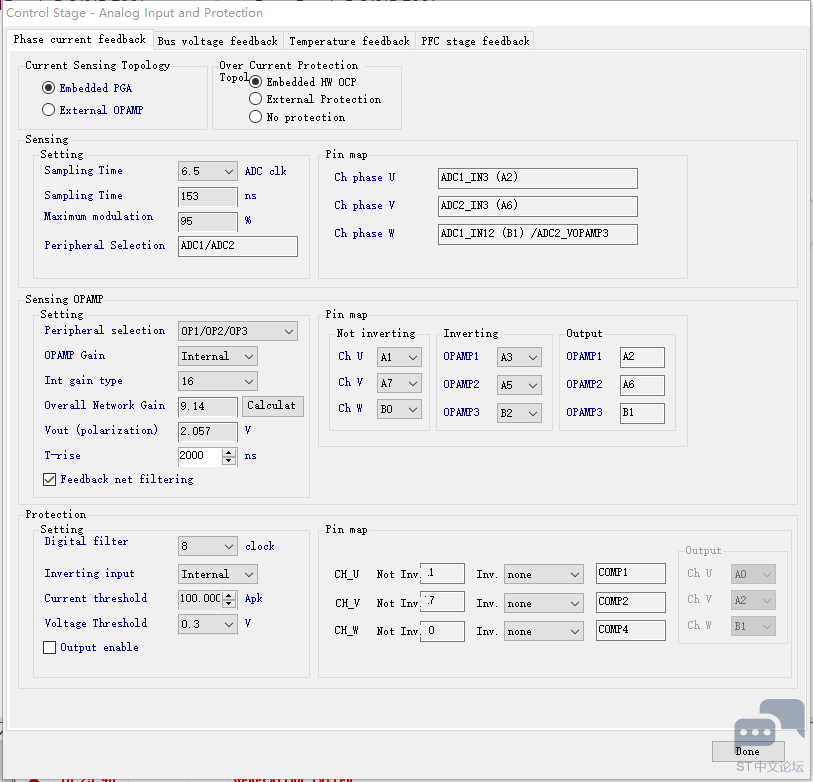The height and width of the screenshot is (782, 813).
Task: Switch to Bus voltage feedback tab
Action: tap(217, 41)
